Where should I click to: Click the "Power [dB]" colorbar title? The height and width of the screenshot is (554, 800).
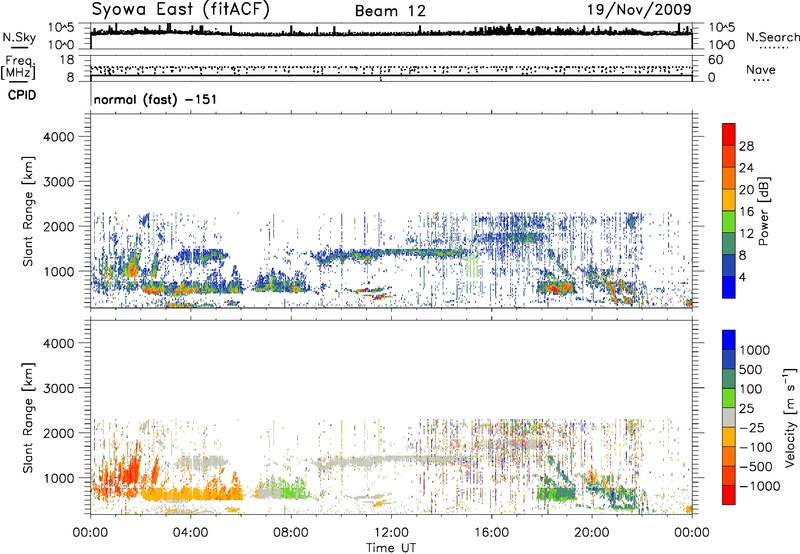click(x=764, y=211)
